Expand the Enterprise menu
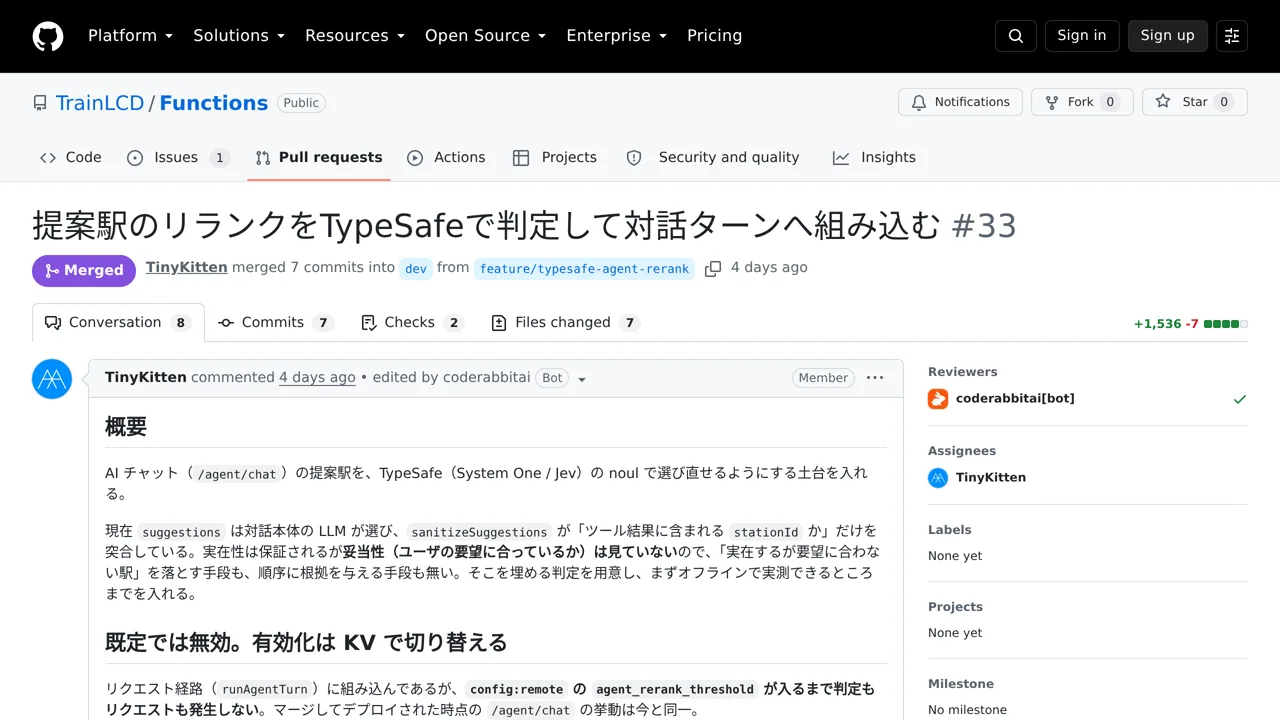Screen dimensions: 1280x720 point(617,36)
